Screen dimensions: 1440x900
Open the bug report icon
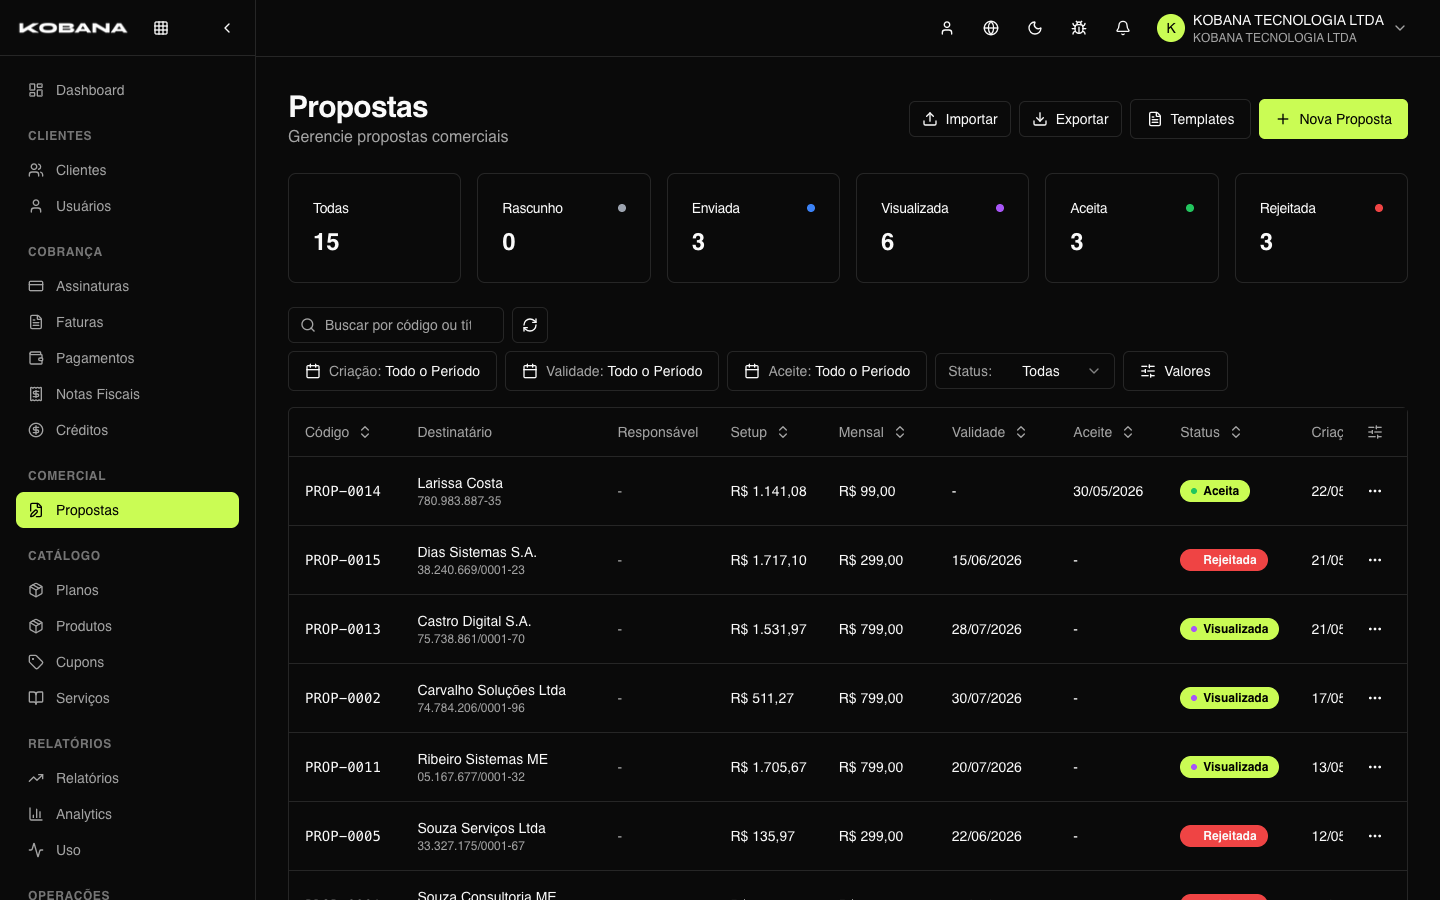pos(1079,28)
